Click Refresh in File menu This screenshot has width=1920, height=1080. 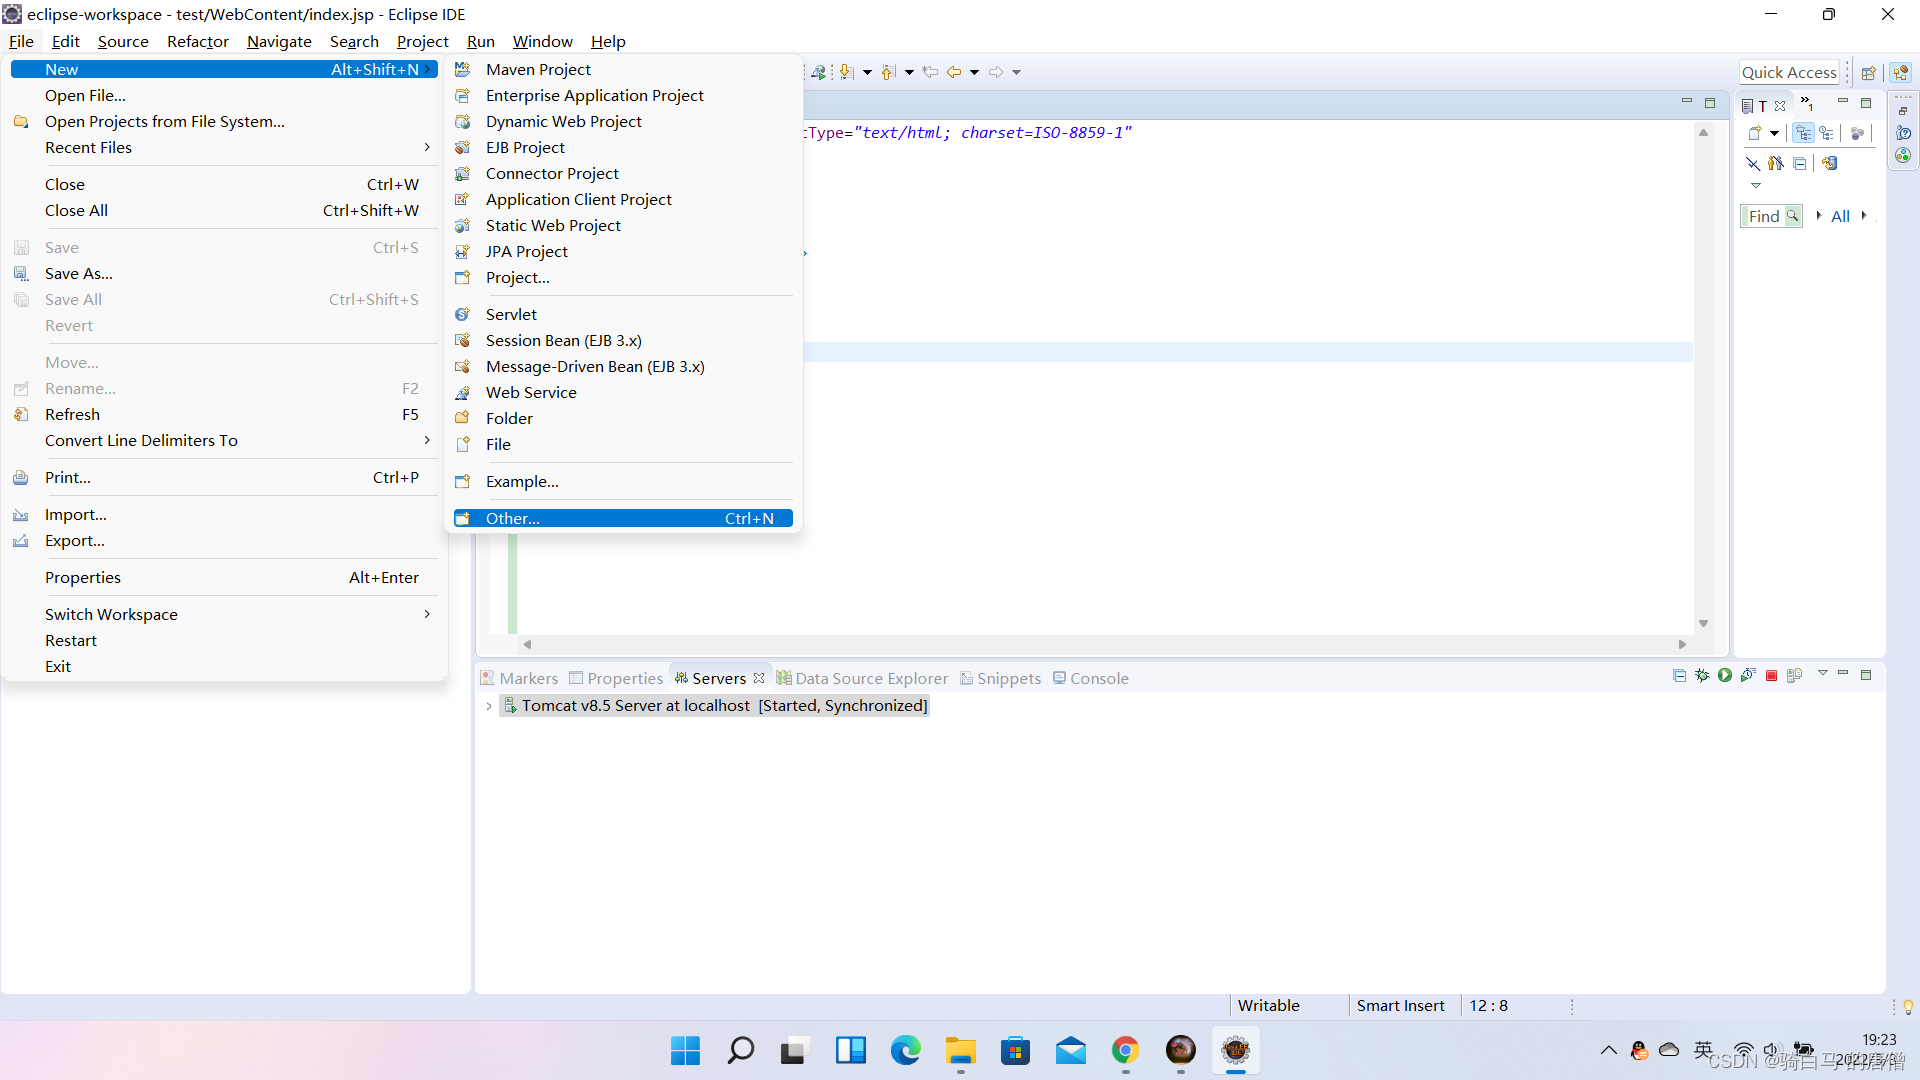tap(224, 414)
